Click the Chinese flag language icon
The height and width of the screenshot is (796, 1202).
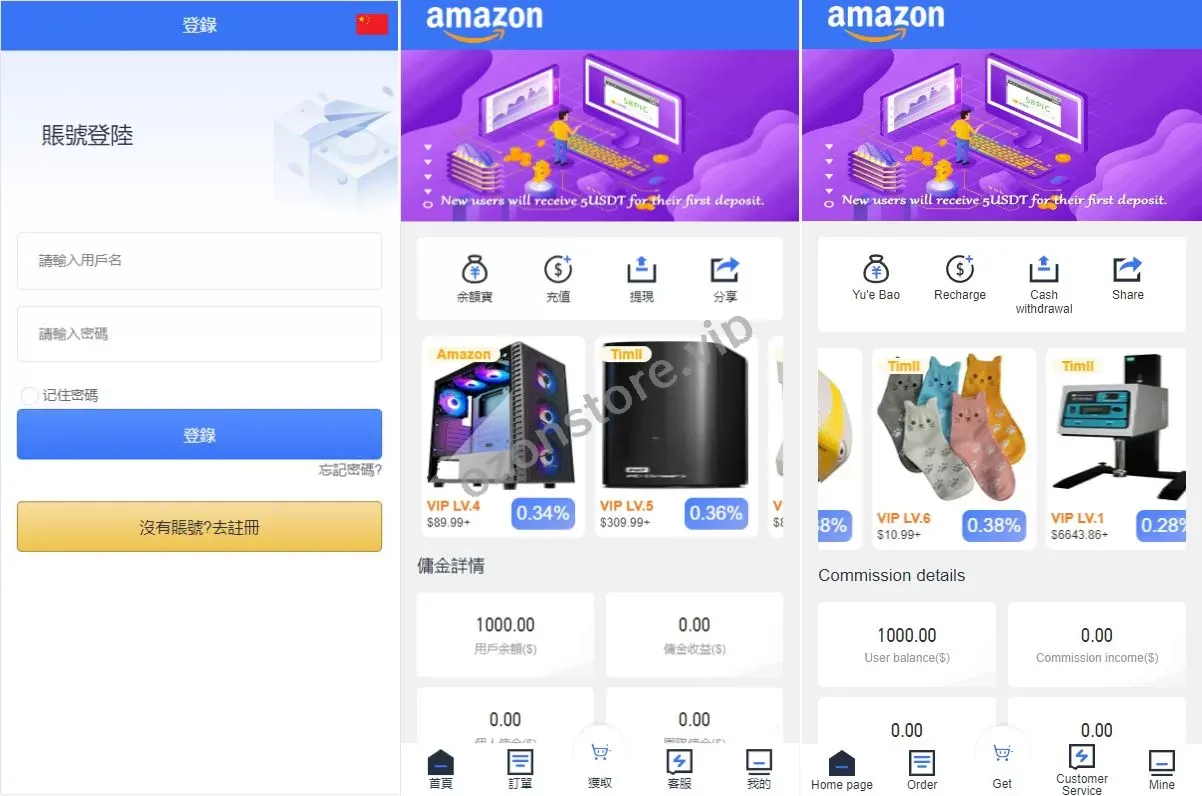point(372,24)
